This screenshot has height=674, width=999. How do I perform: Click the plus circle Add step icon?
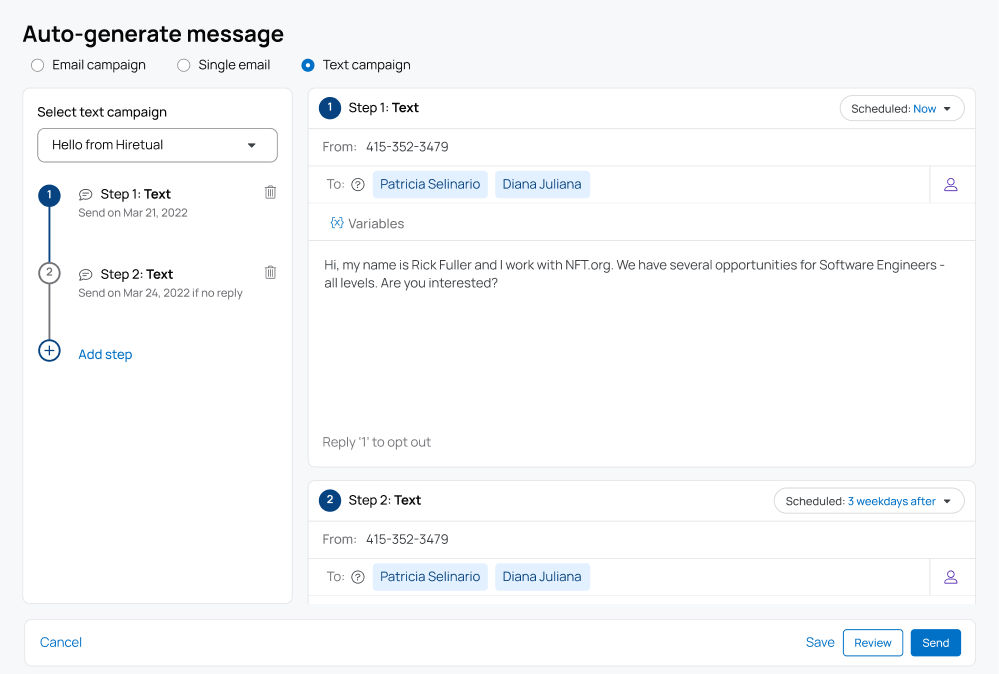(x=49, y=351)
